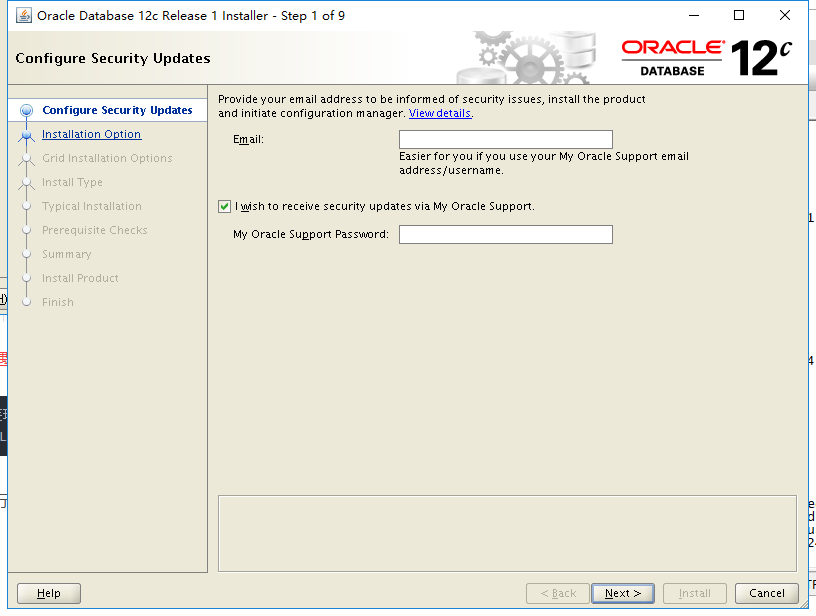Screen dimensions: 816x616
Task: Minimize the installer window
Action: 694,16
